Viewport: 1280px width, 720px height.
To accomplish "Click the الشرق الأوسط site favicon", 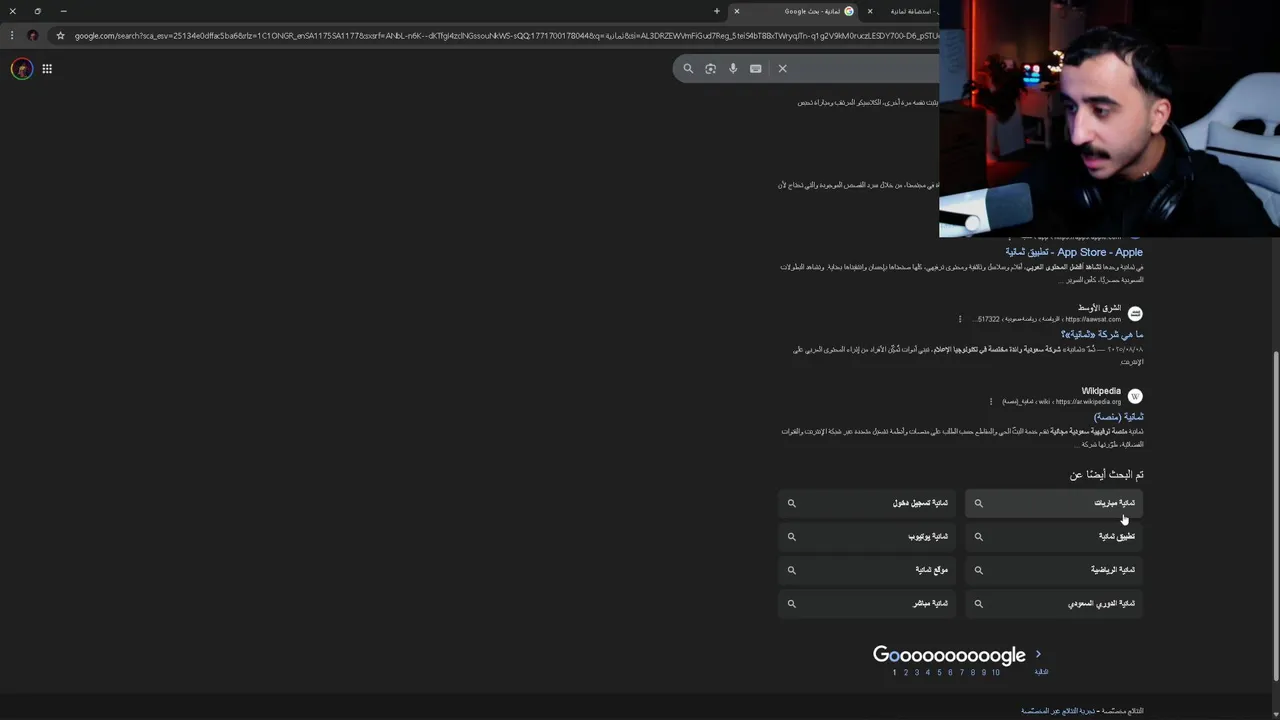I will (1135, 314).
